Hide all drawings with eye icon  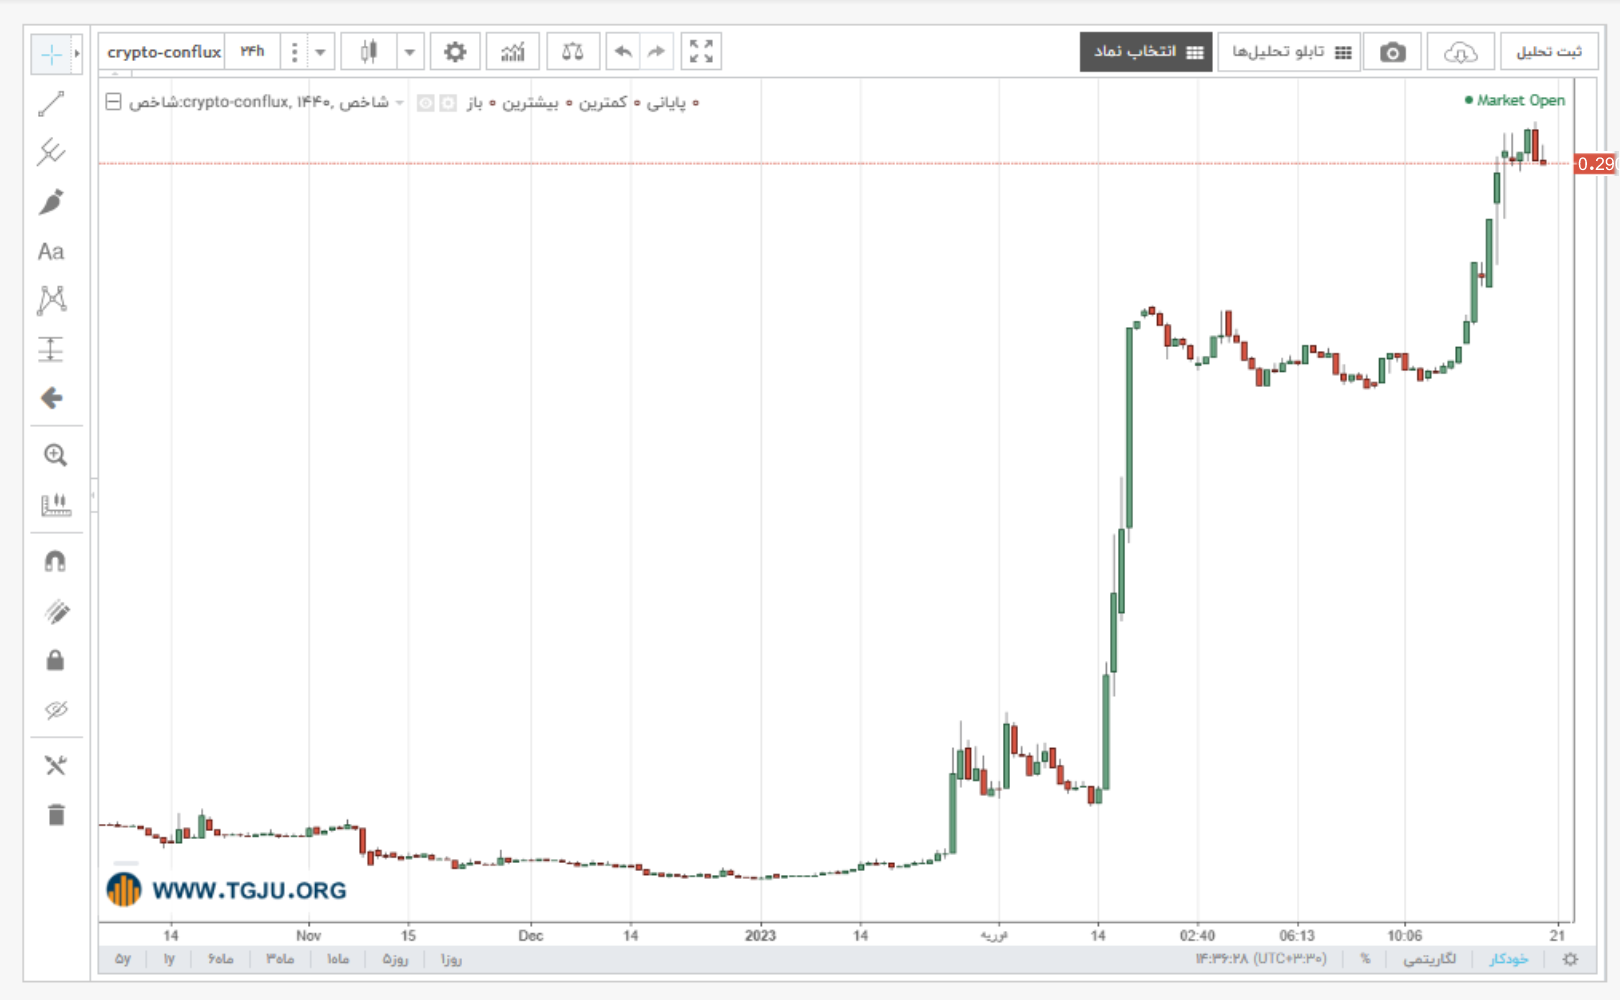pyautogui.click(x=55, y=709)
